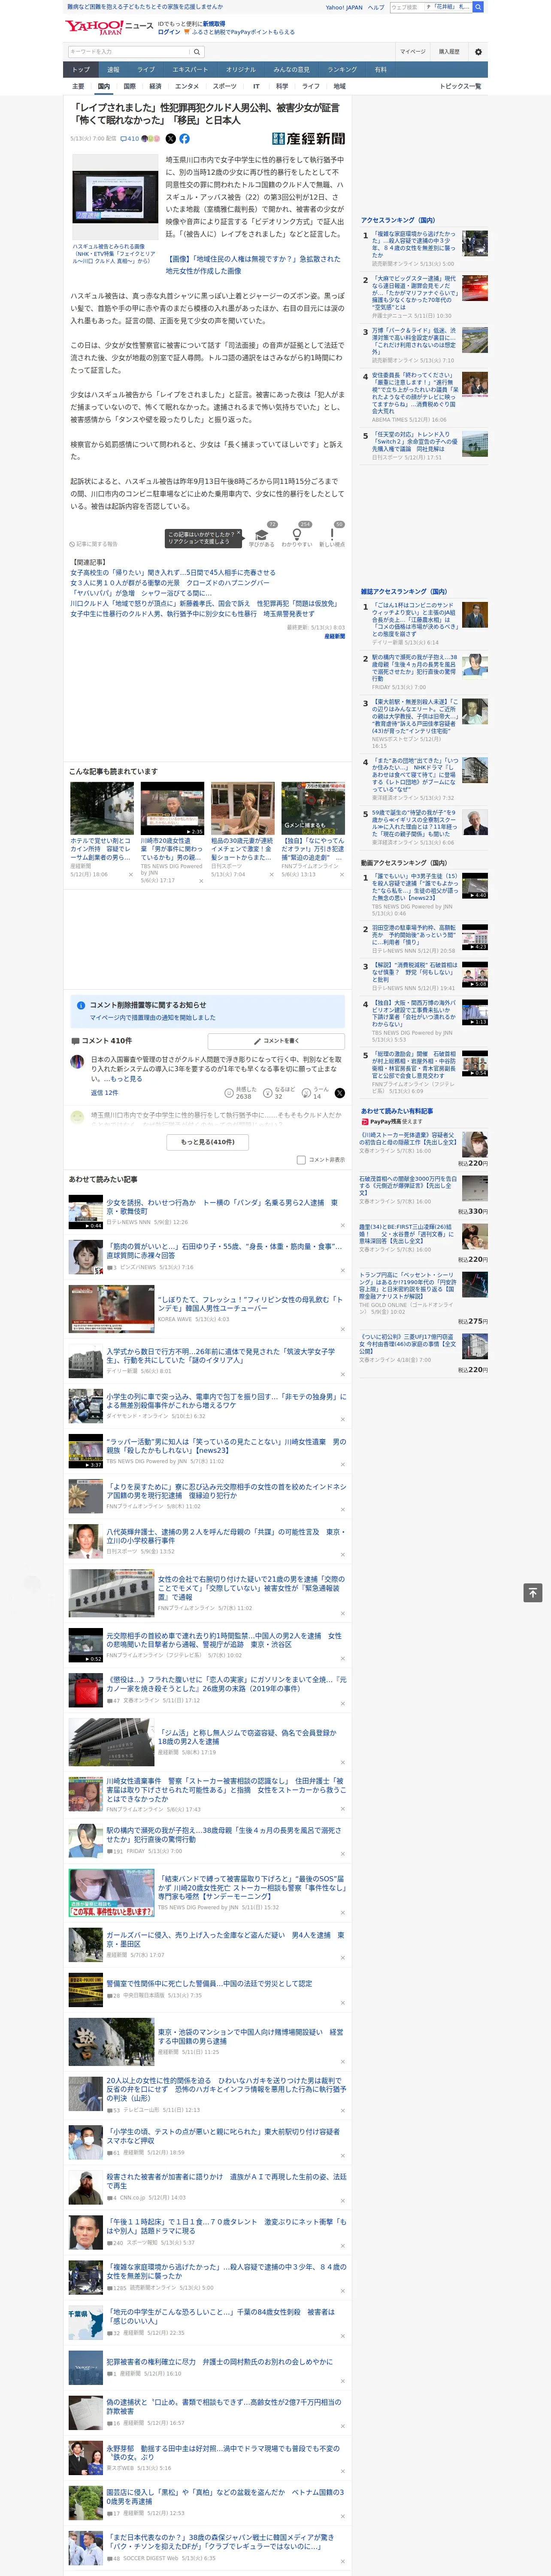
Task: Open article 警備室で性関係中に死亡した警備員
Action: pyautogui.click(x=209, y=1983)
